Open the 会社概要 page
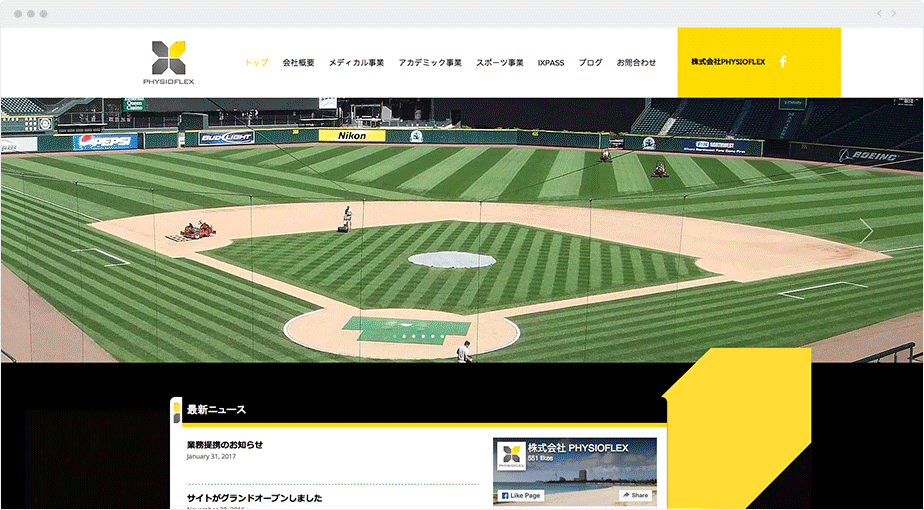 (x=298, y=62)
